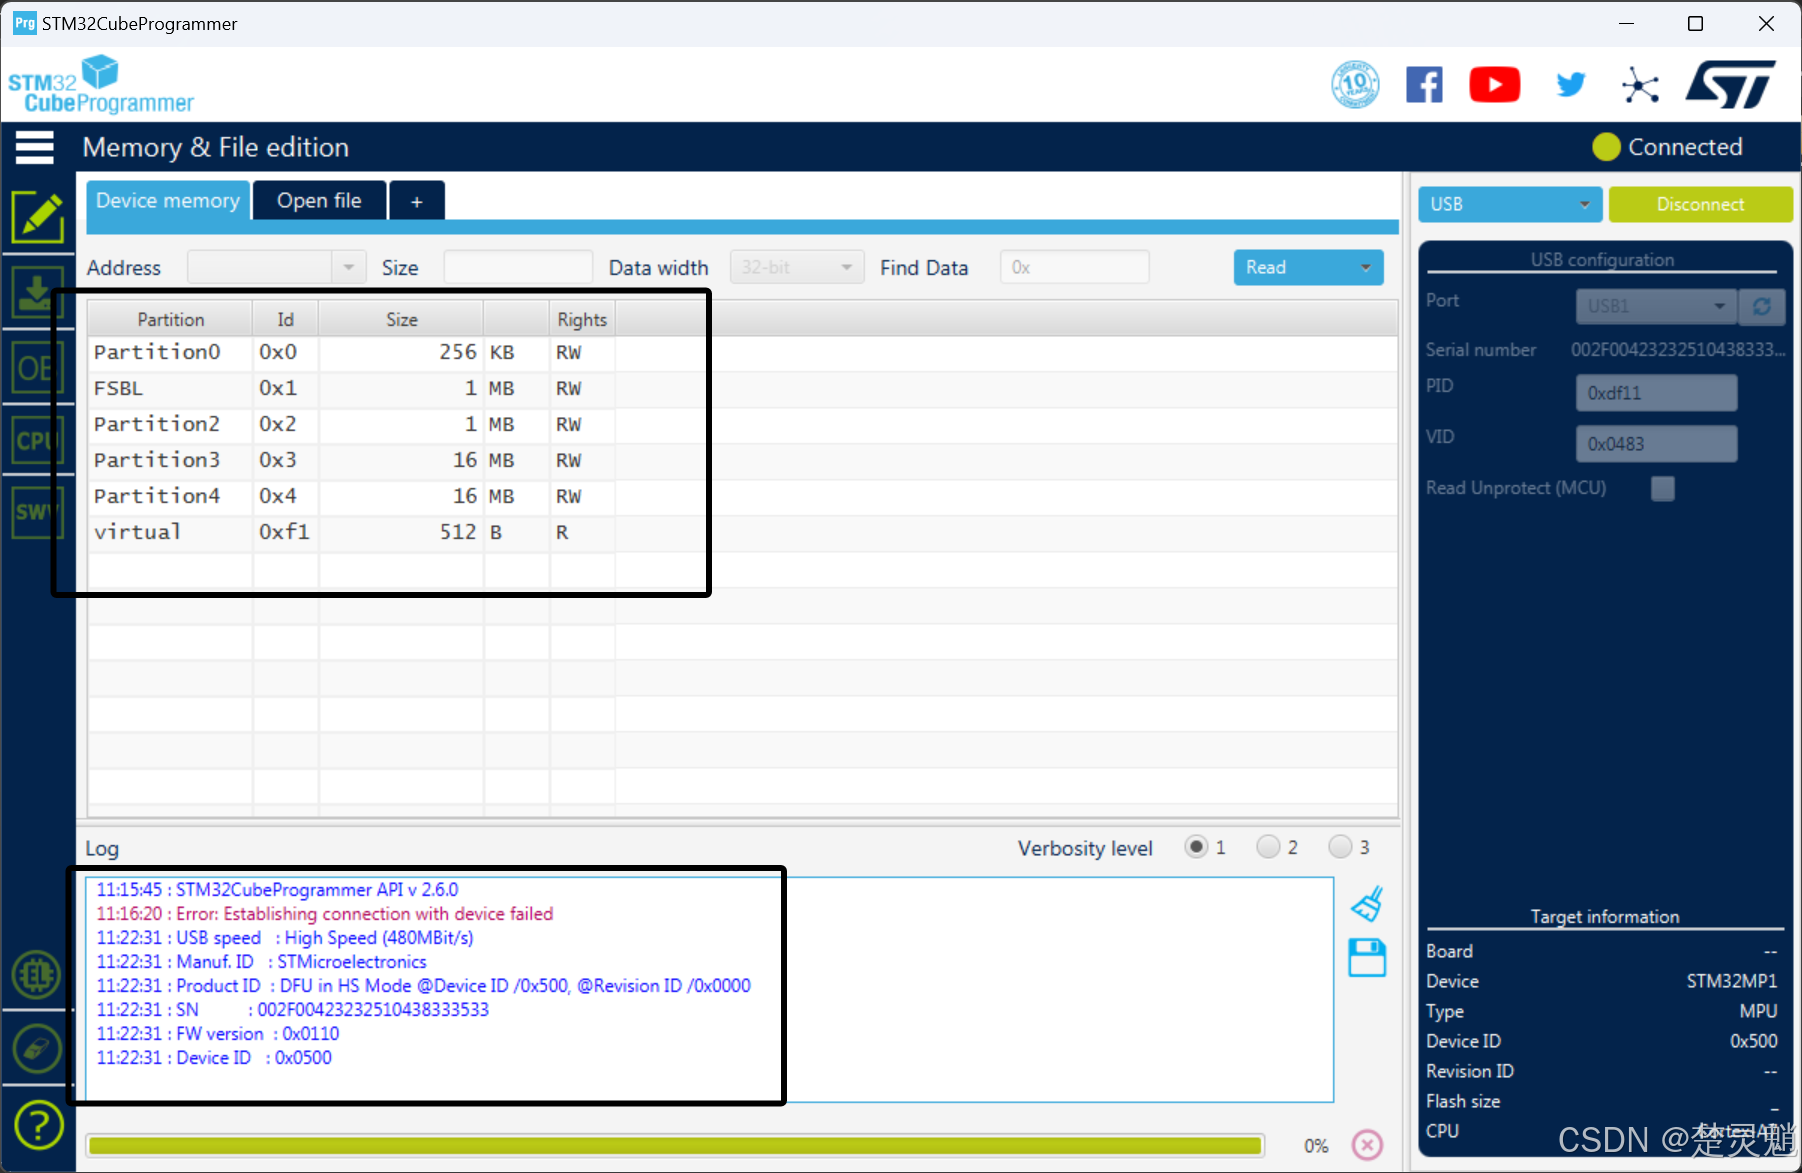The height and width of the screenshot is (1173, 1802).
Task: Open the hamburger main menu
Action: (x=34, y=147)
